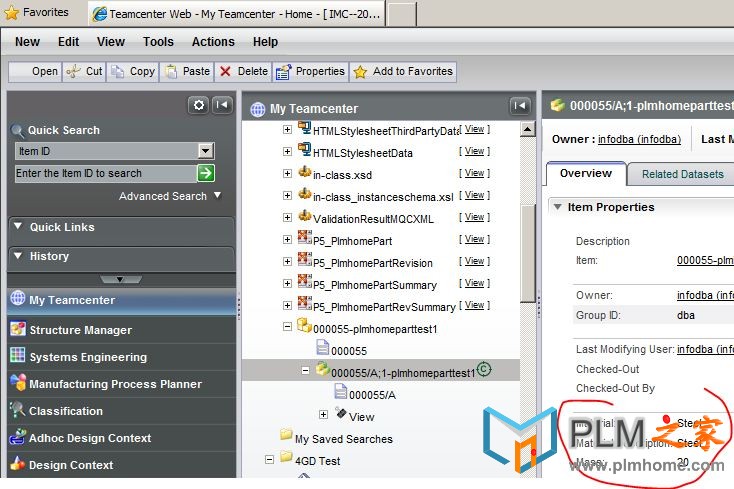
Task: Collapse the 000055/A;1-plmhomeparttest1 node
Action: point(305,371)
